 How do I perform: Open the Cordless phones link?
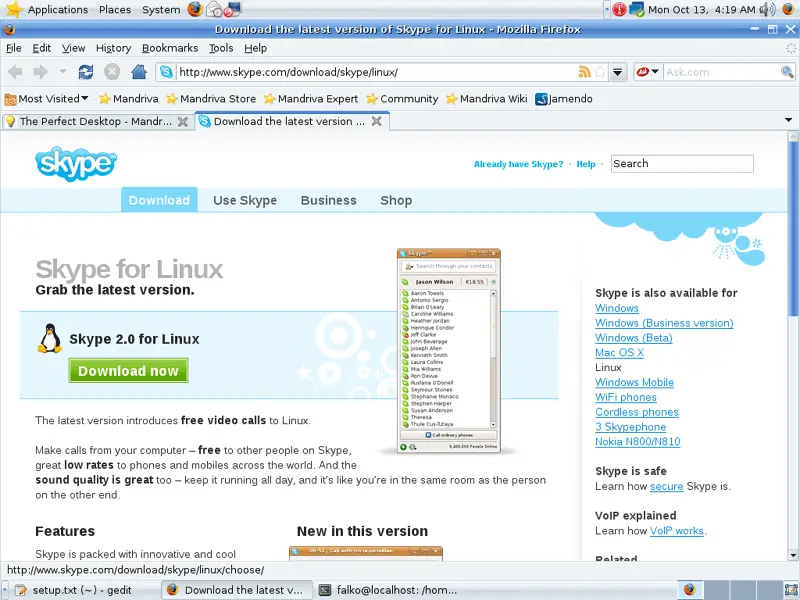tap(637, 412)
